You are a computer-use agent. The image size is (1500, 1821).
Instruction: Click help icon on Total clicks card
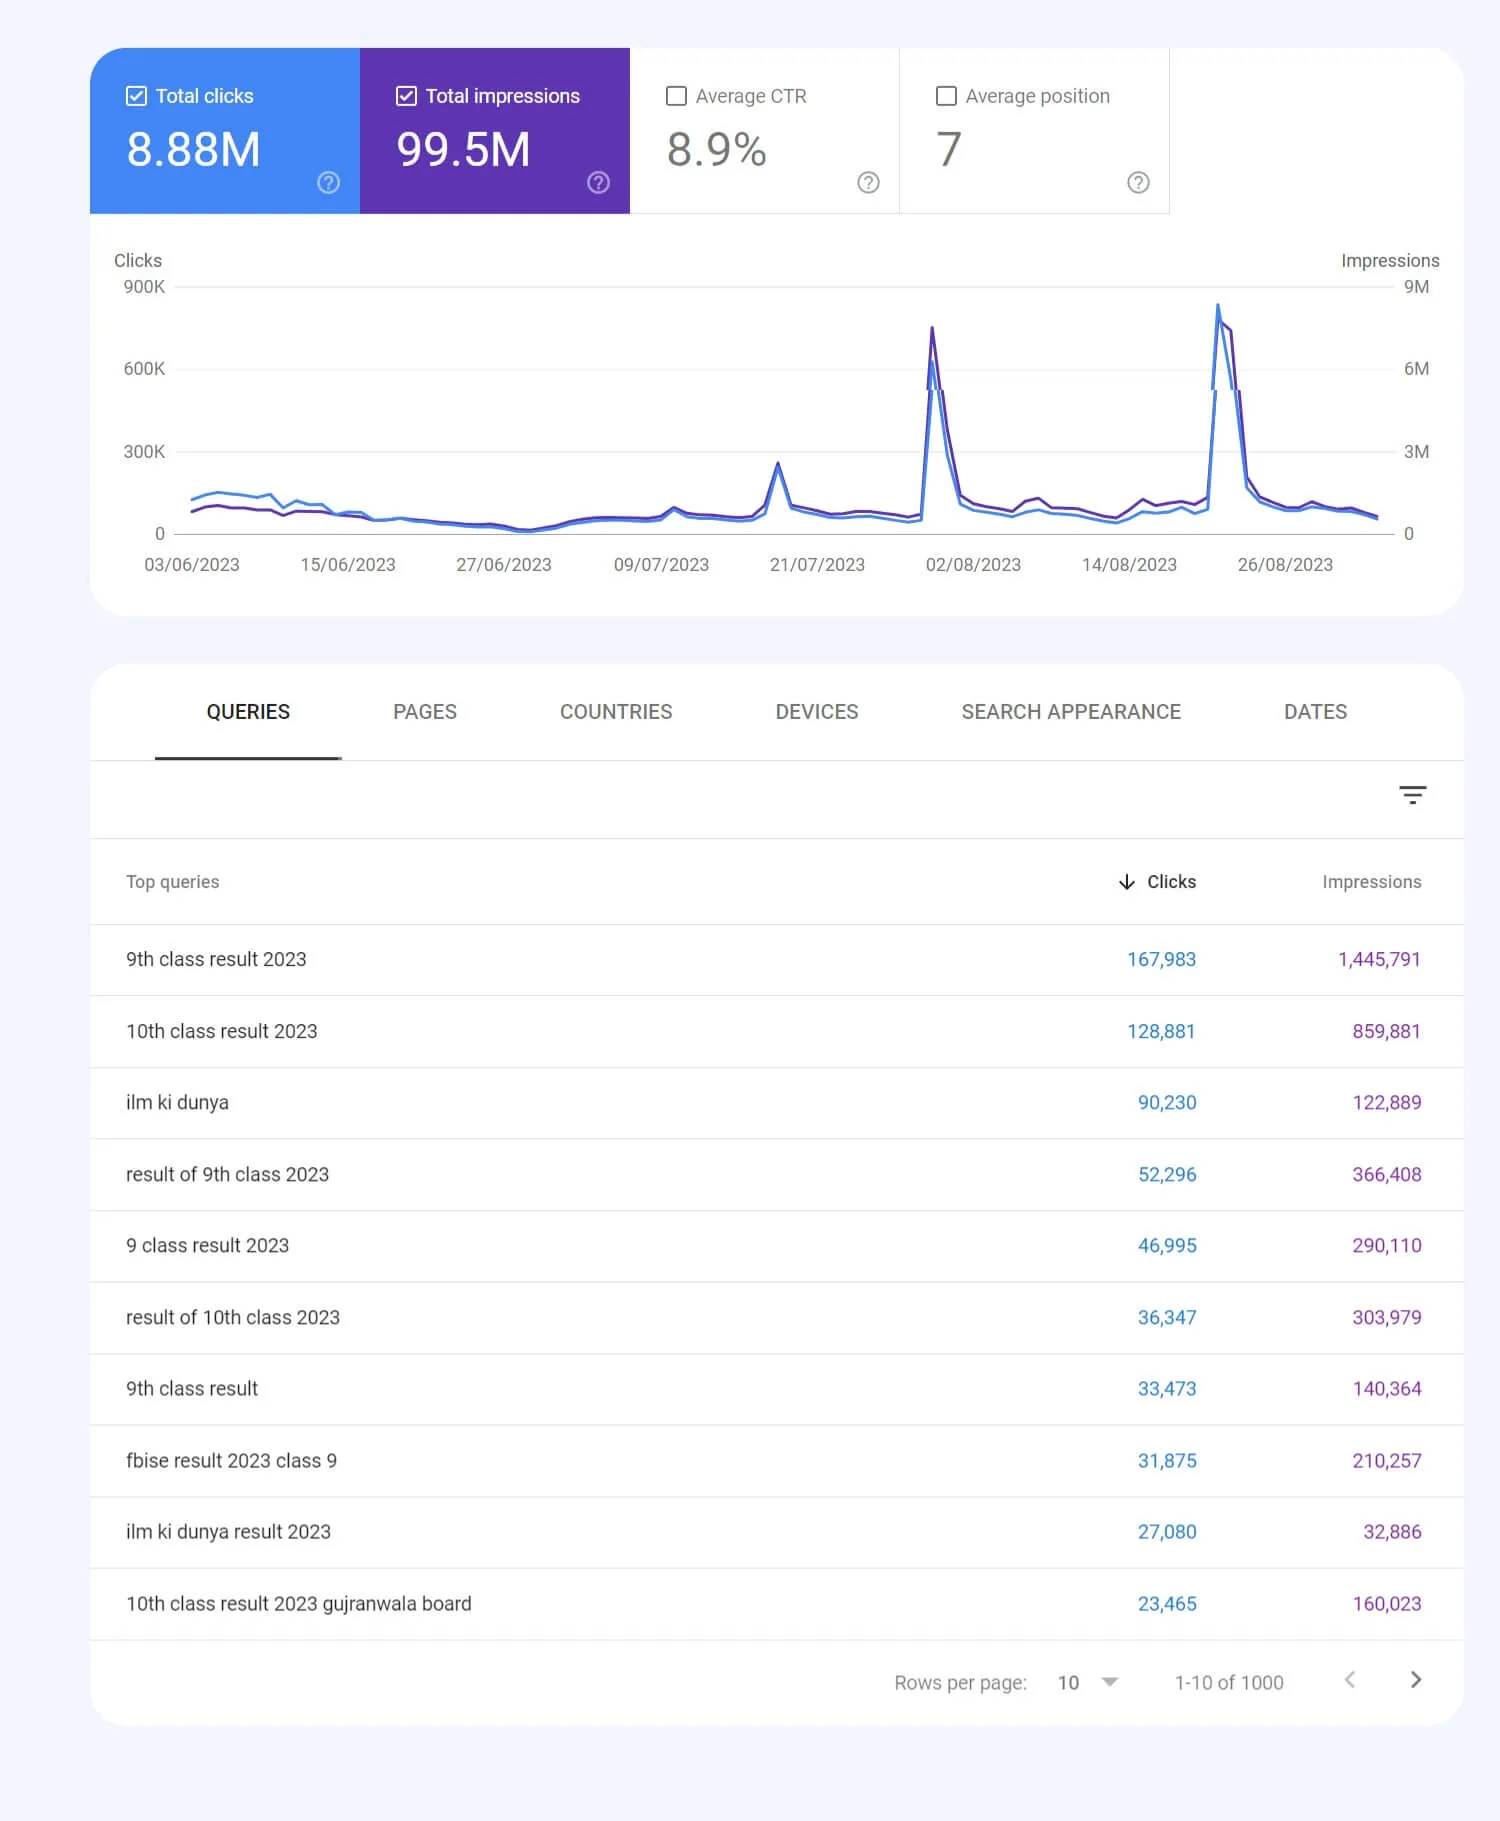(328, 182)
